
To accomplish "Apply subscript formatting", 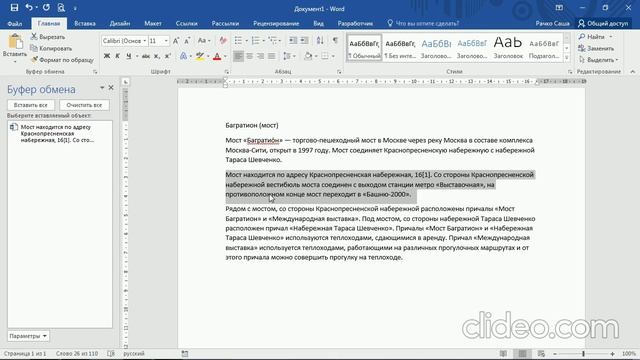I will tap(157, 56).
